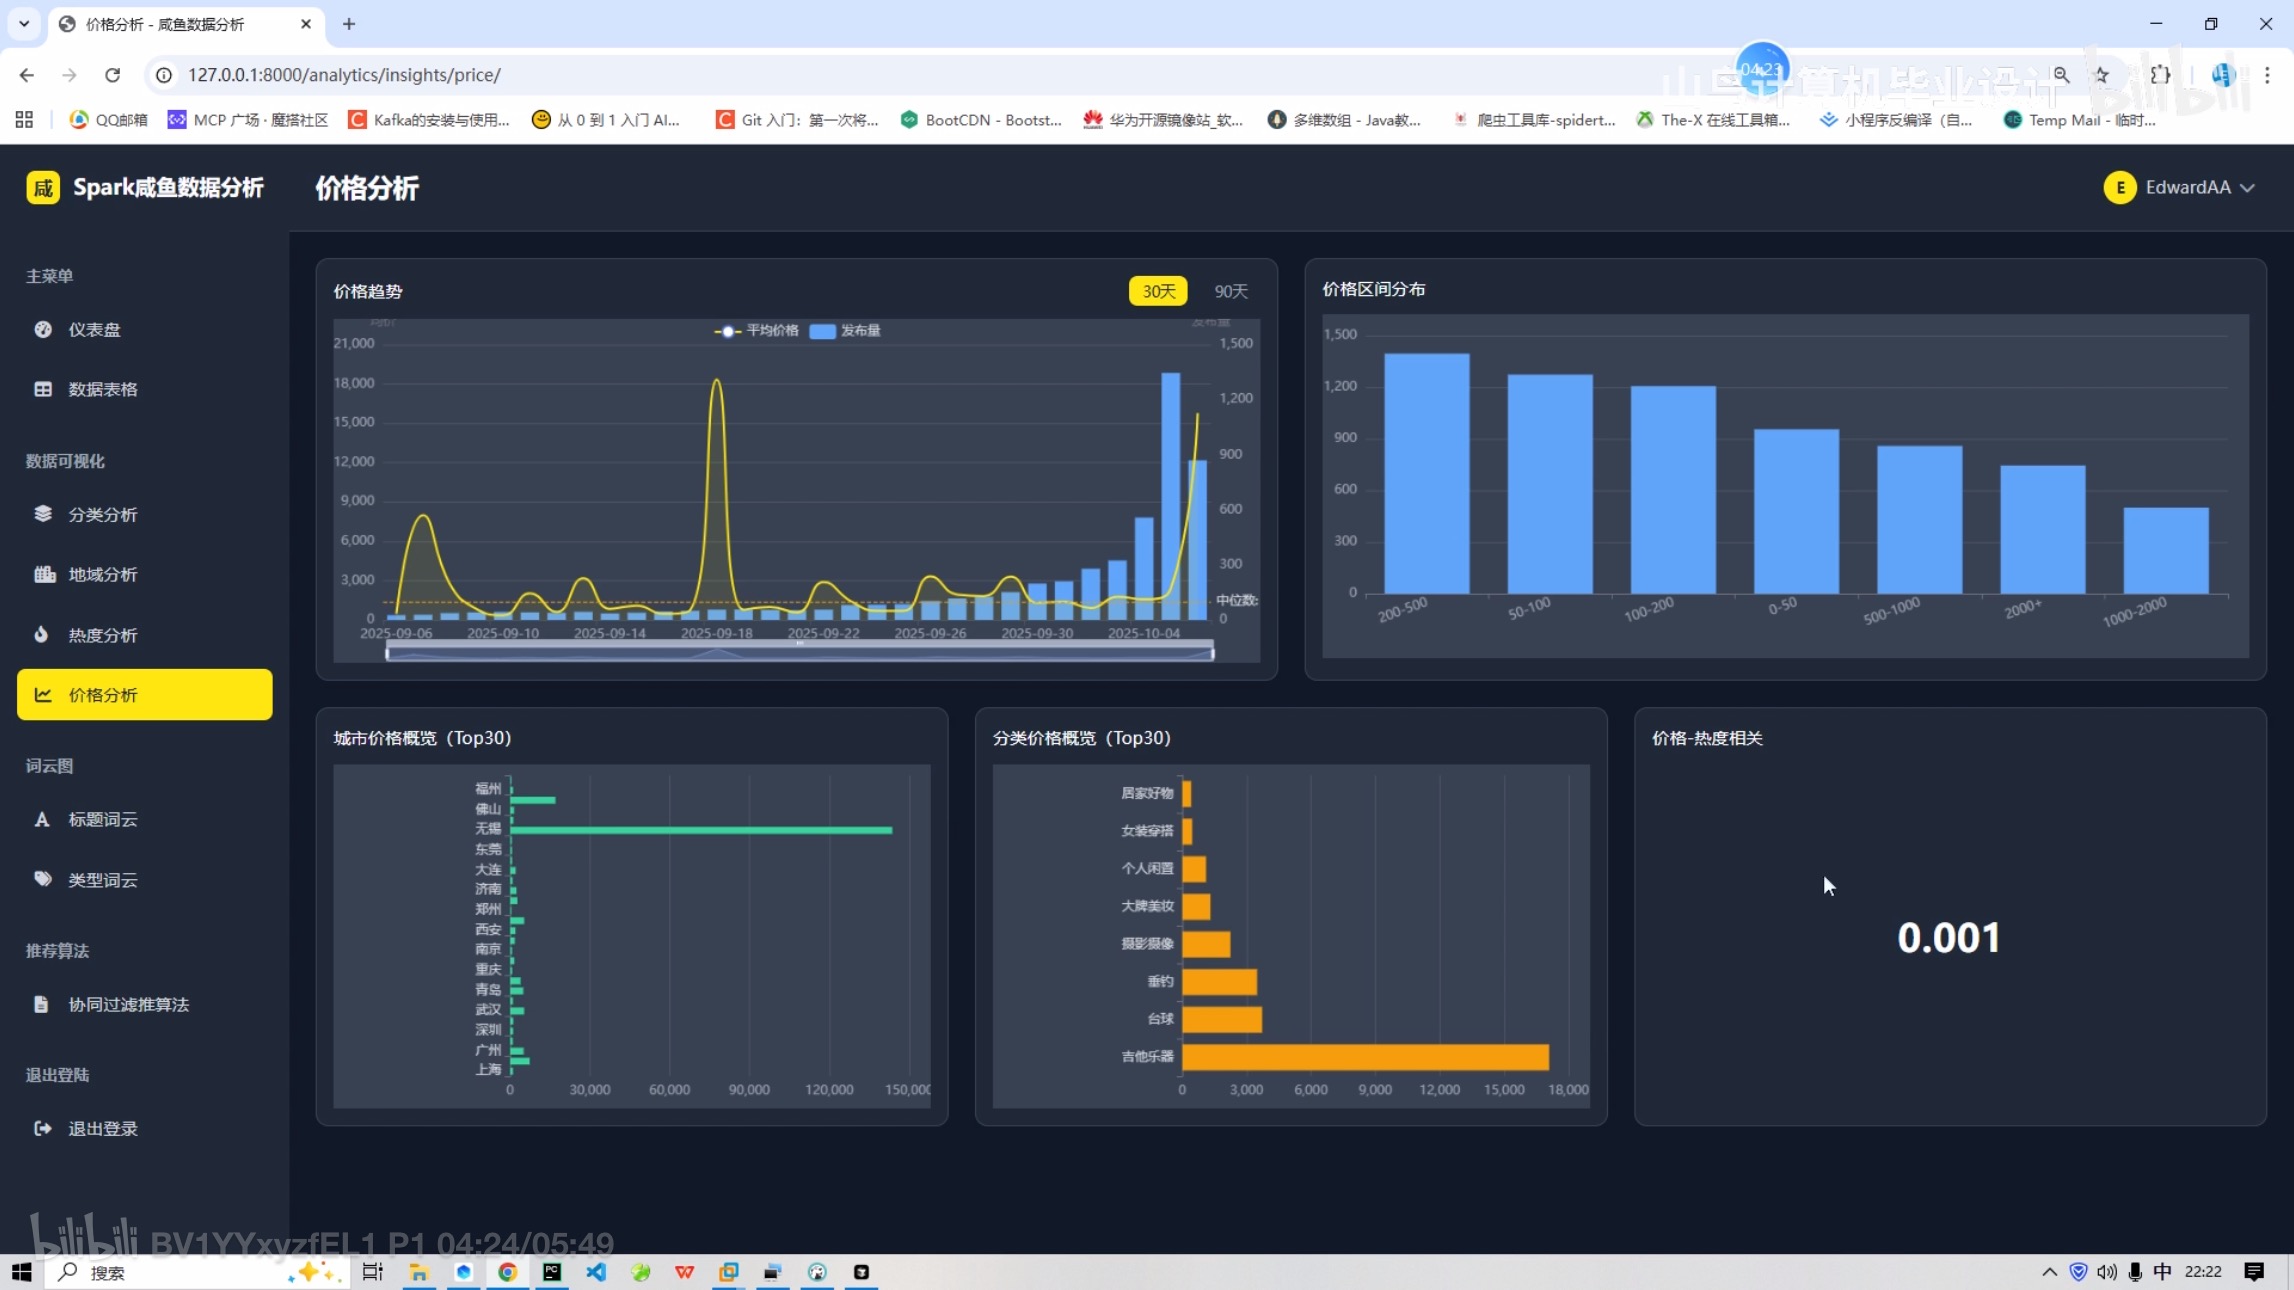Click the 类型词云 tags icon

(43, 879)
